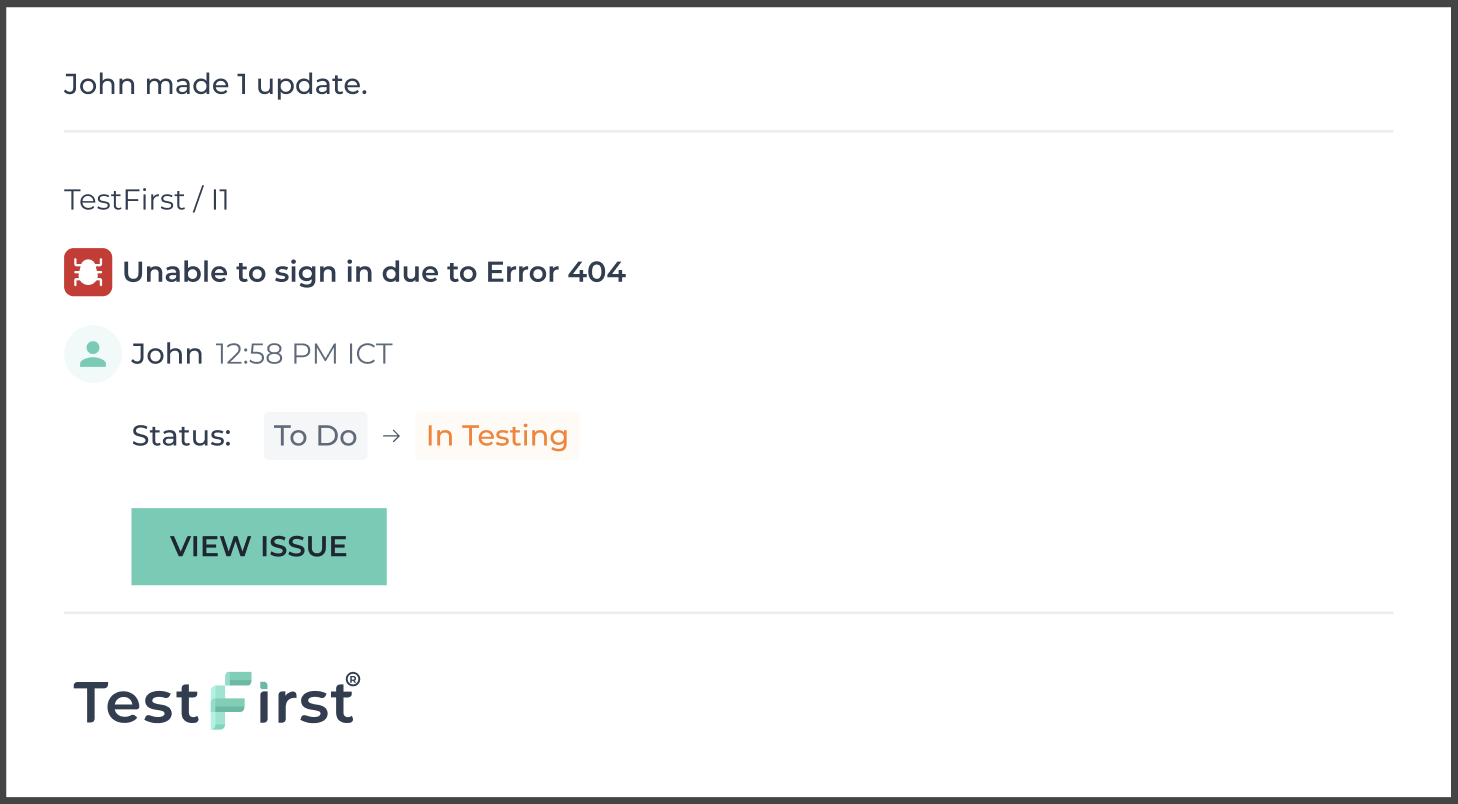Image resolution: width=1458 pixels, height=804 pixels.
Task: Click the green F emblem in logo
Action: [x=229, y=700]
